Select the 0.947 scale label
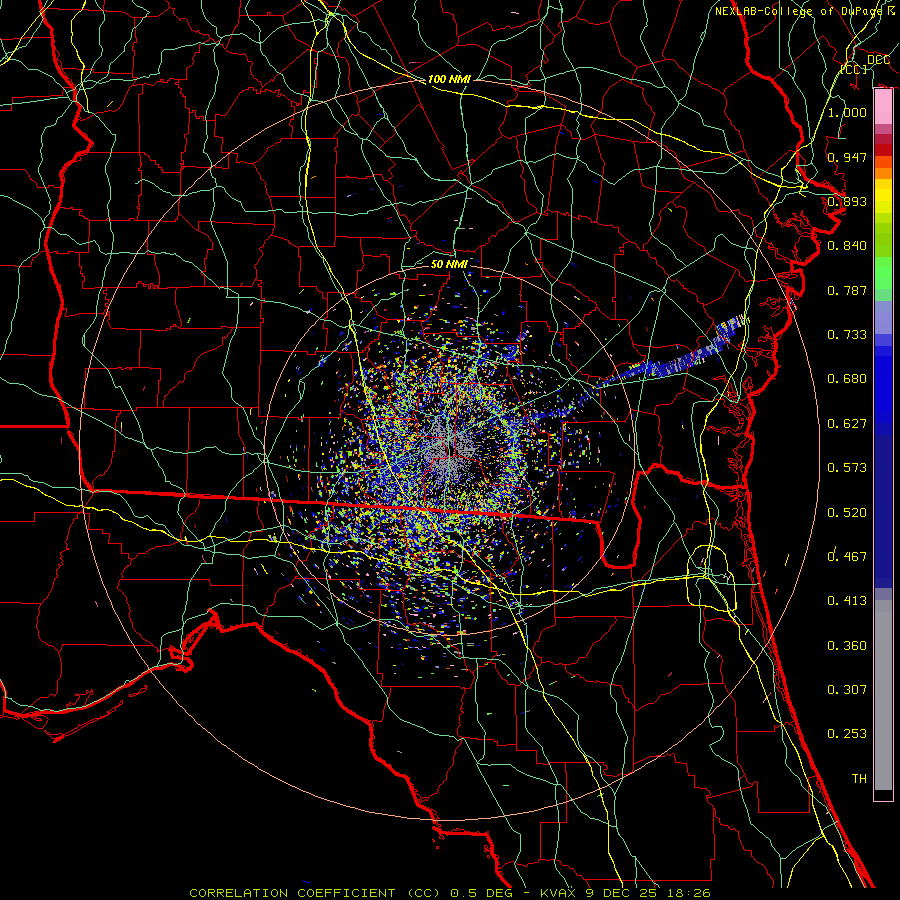900x900 pixels. pos(847,157)
